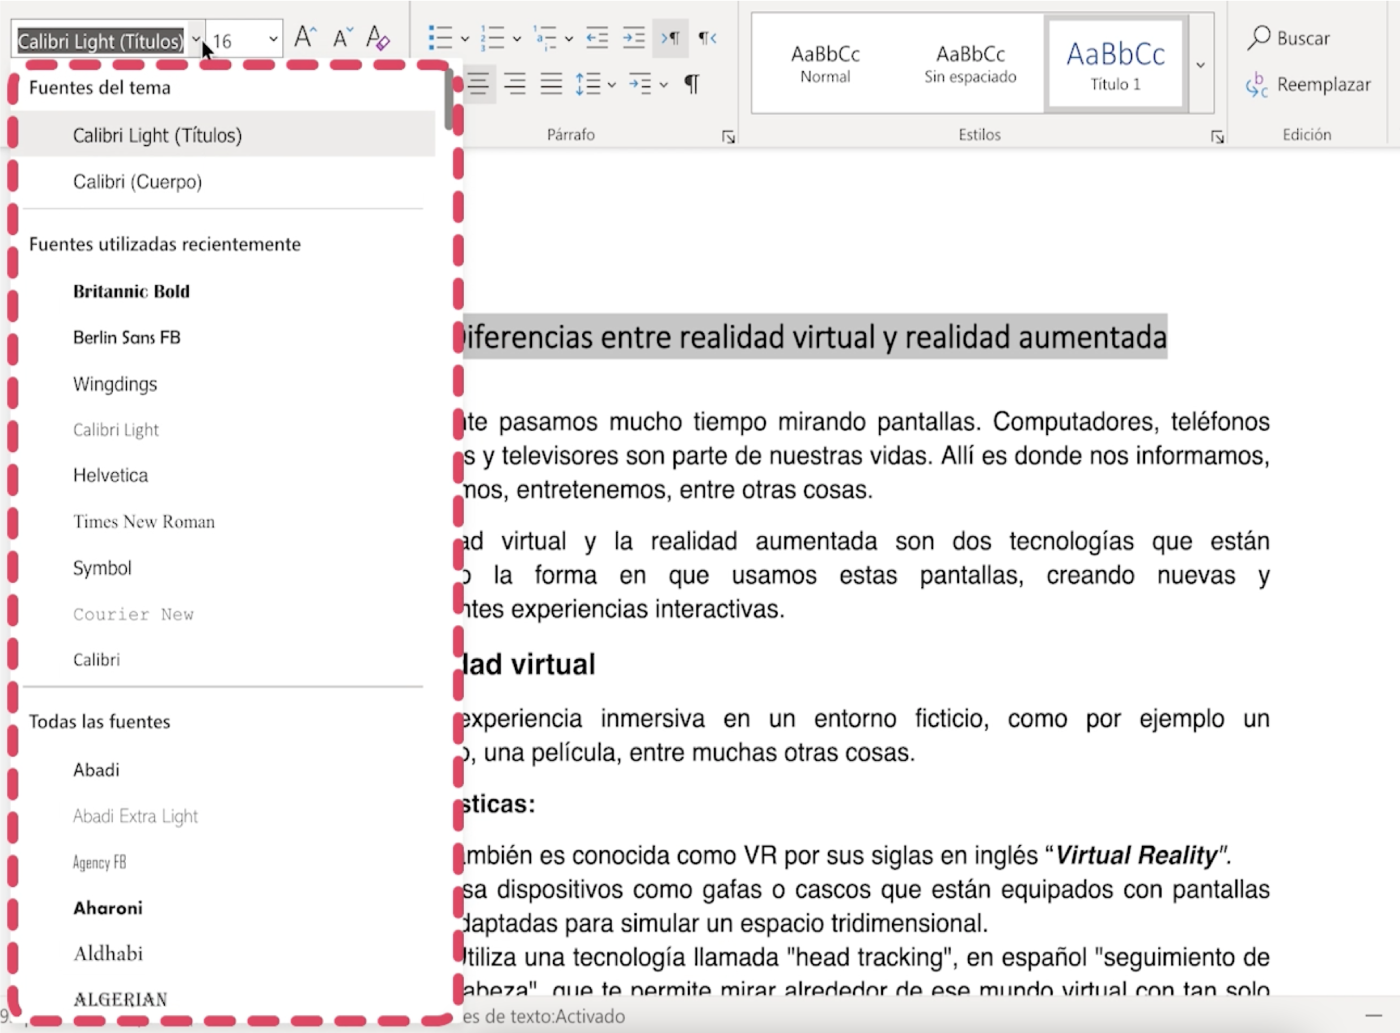This screenshot has width=1400, height=1033.
Task: Select Berlin Sans FB font
Action: coord(227,337)
